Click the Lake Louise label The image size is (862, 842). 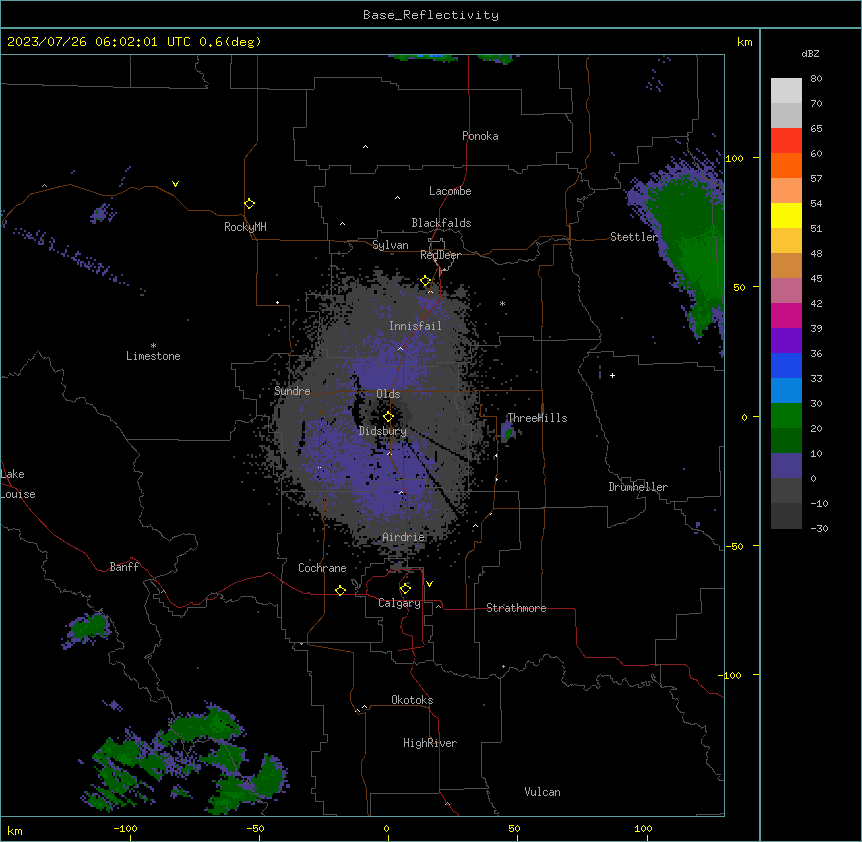click(18, 484)
